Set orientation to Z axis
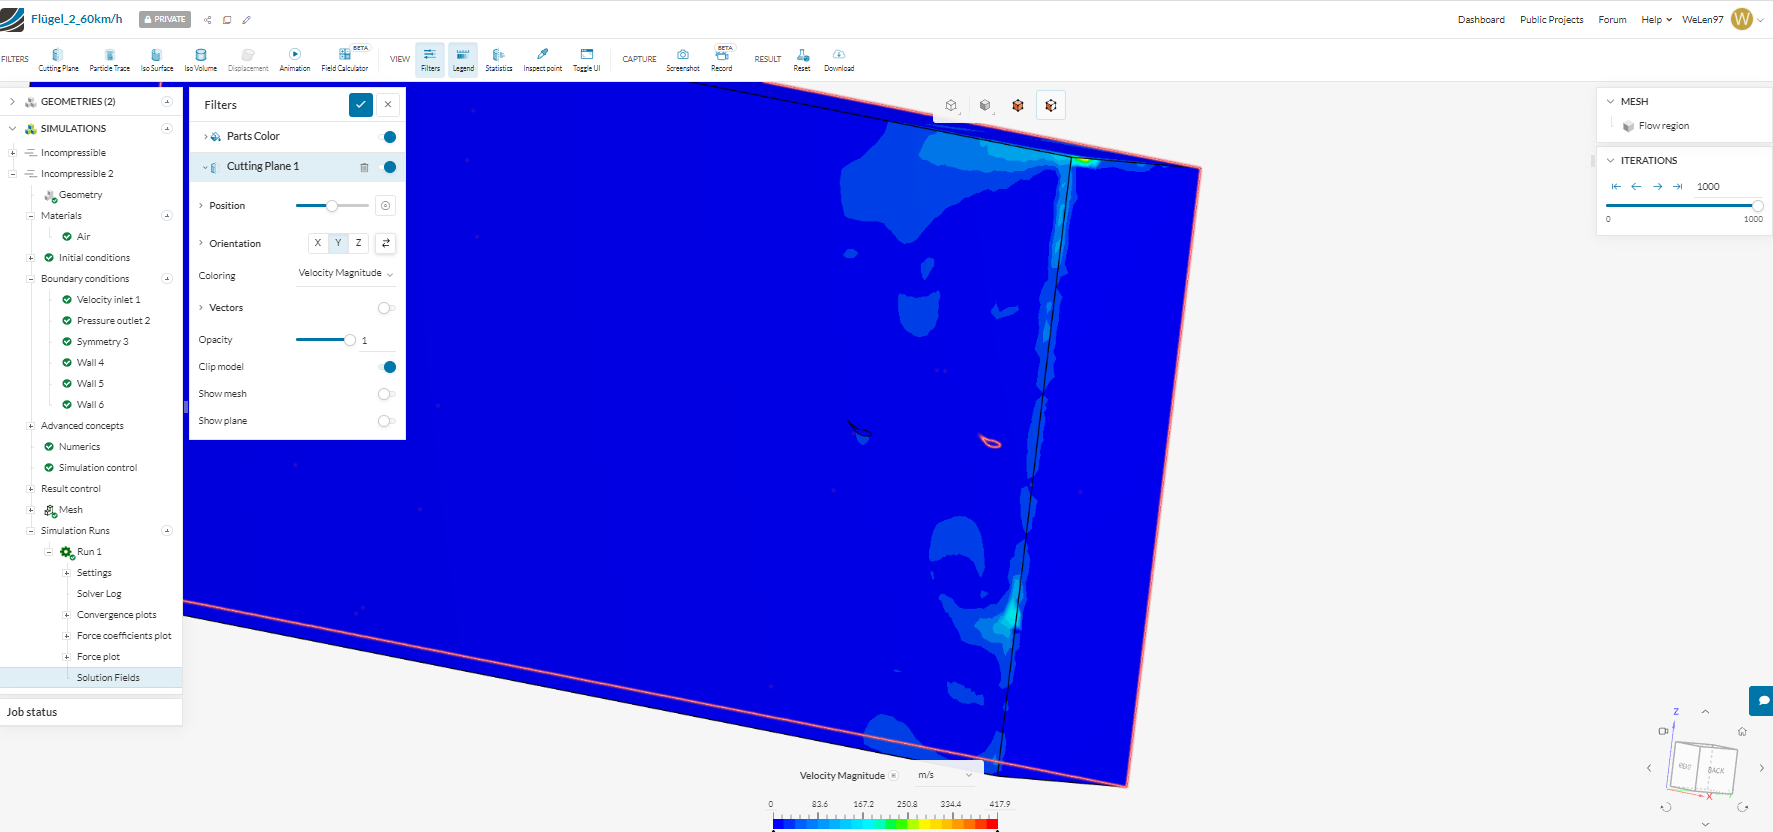This screenshot has width=1773, height=832. pyautogui.click(x=359, y=243)
